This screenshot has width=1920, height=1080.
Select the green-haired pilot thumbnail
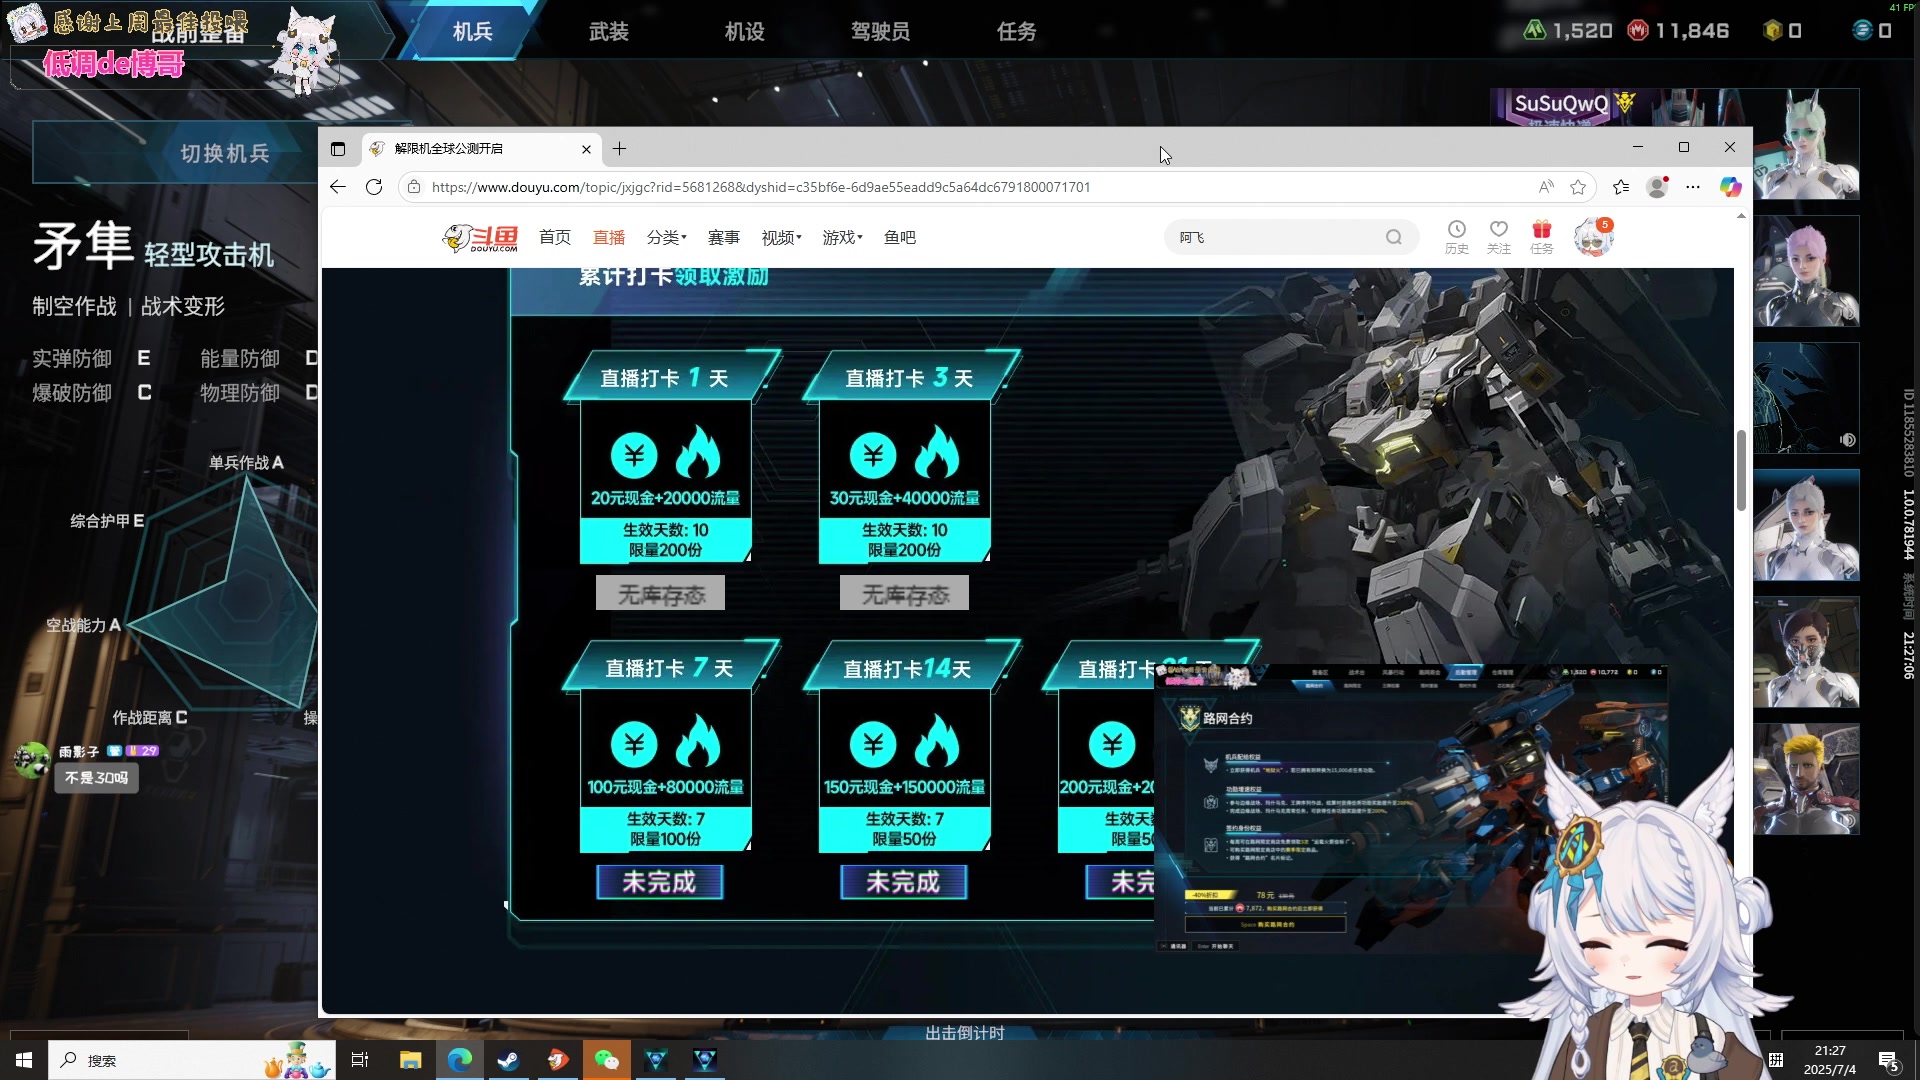pos(1806,144)
